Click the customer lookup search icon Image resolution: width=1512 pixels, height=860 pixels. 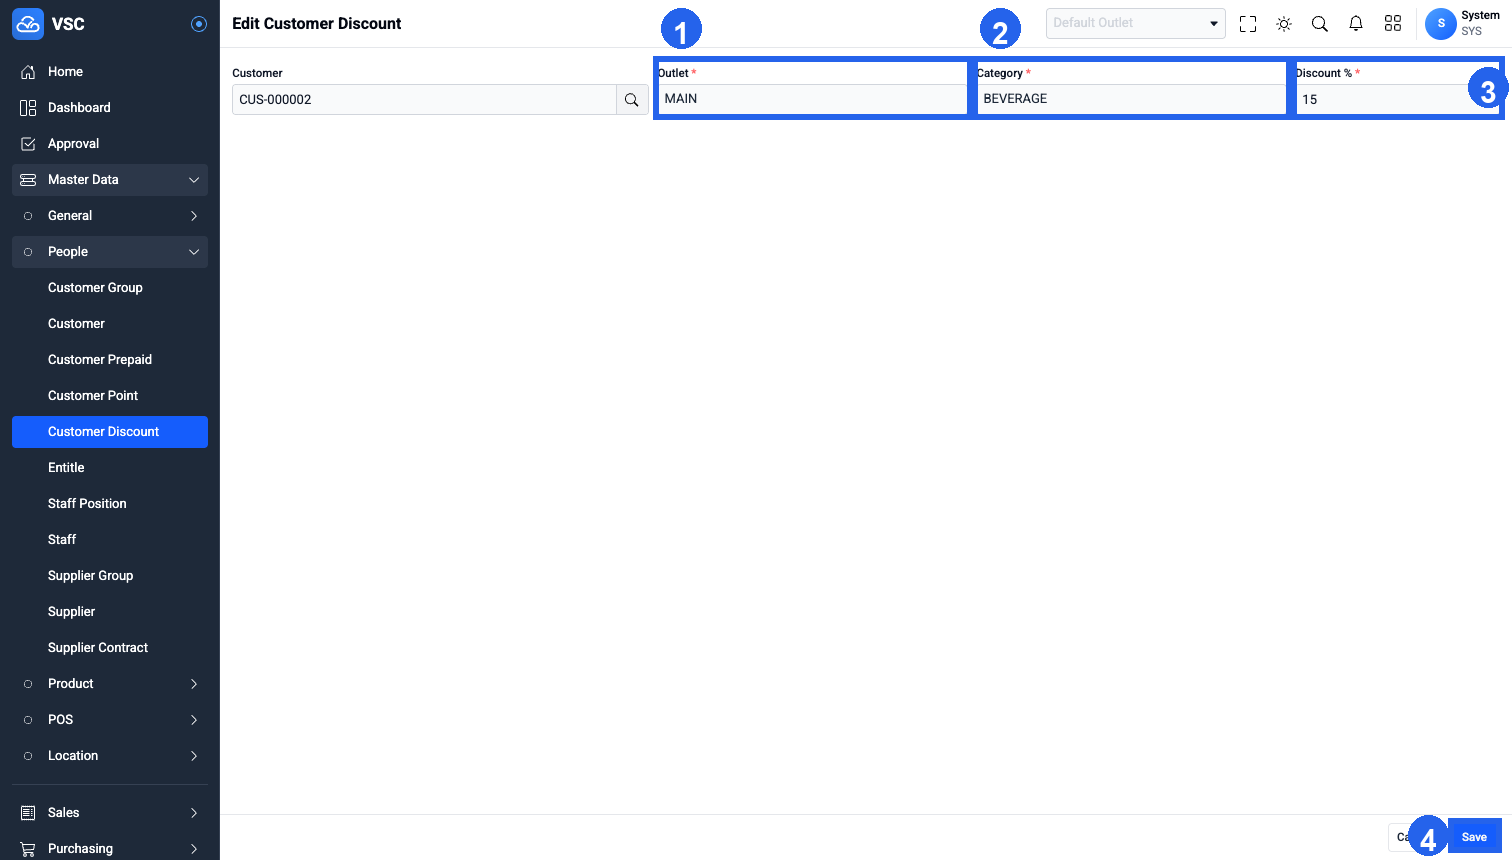[x=632, y=100]
